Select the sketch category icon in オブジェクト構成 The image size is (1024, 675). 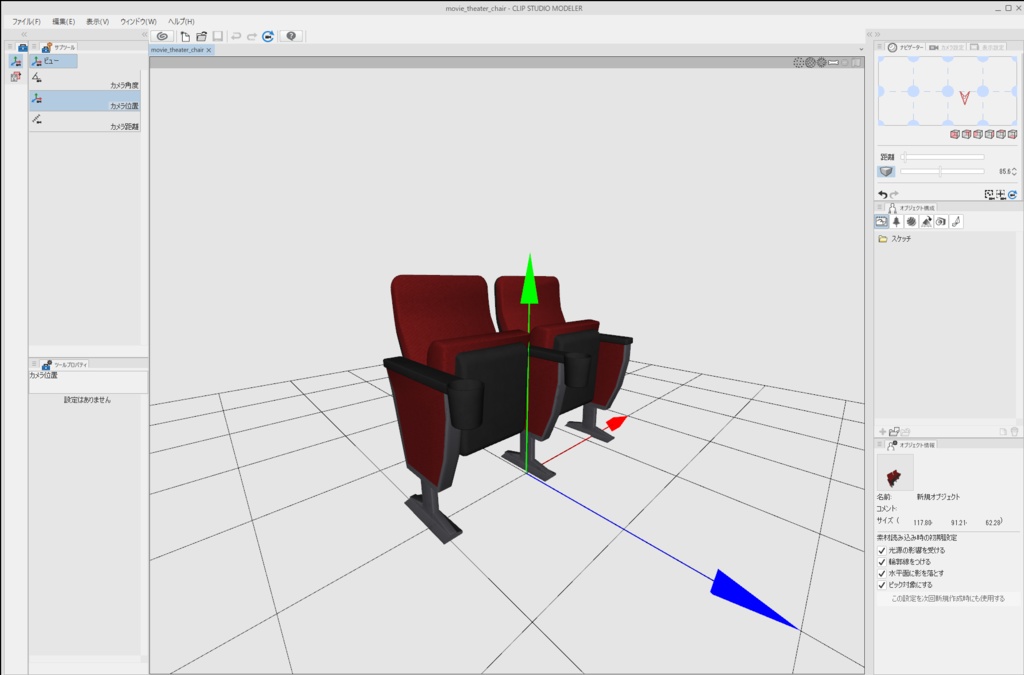pyautogui.click(x=882, y=222)
